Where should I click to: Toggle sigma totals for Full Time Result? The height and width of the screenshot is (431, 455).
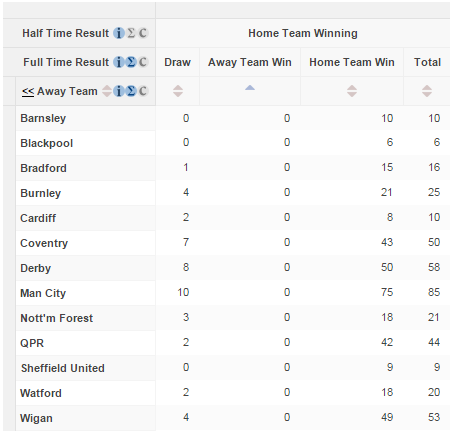point(131,62)
